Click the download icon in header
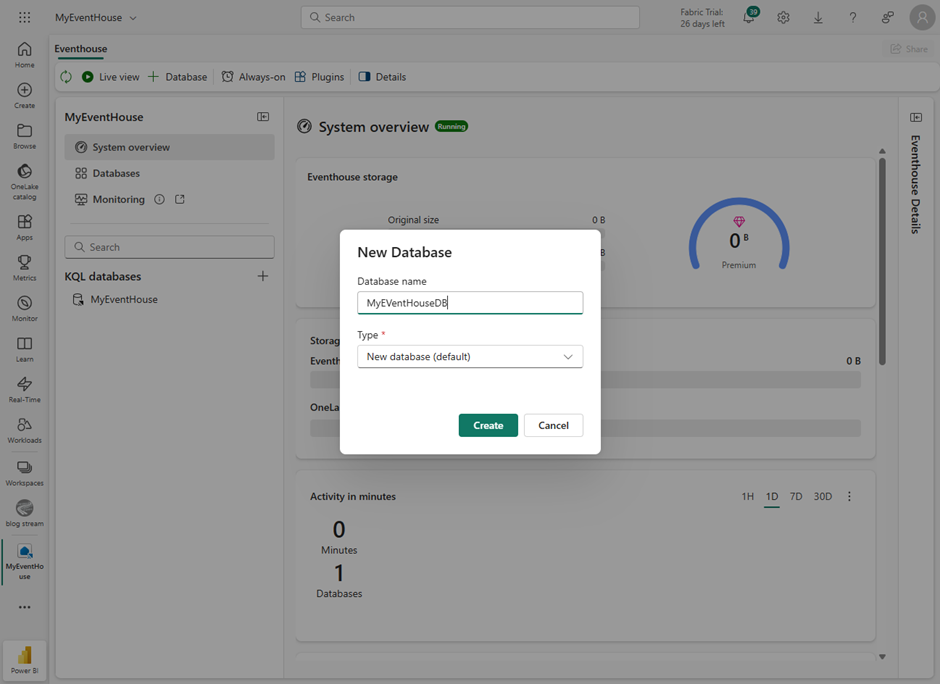This screenshot has height=684, width=940. click(818, 18)
